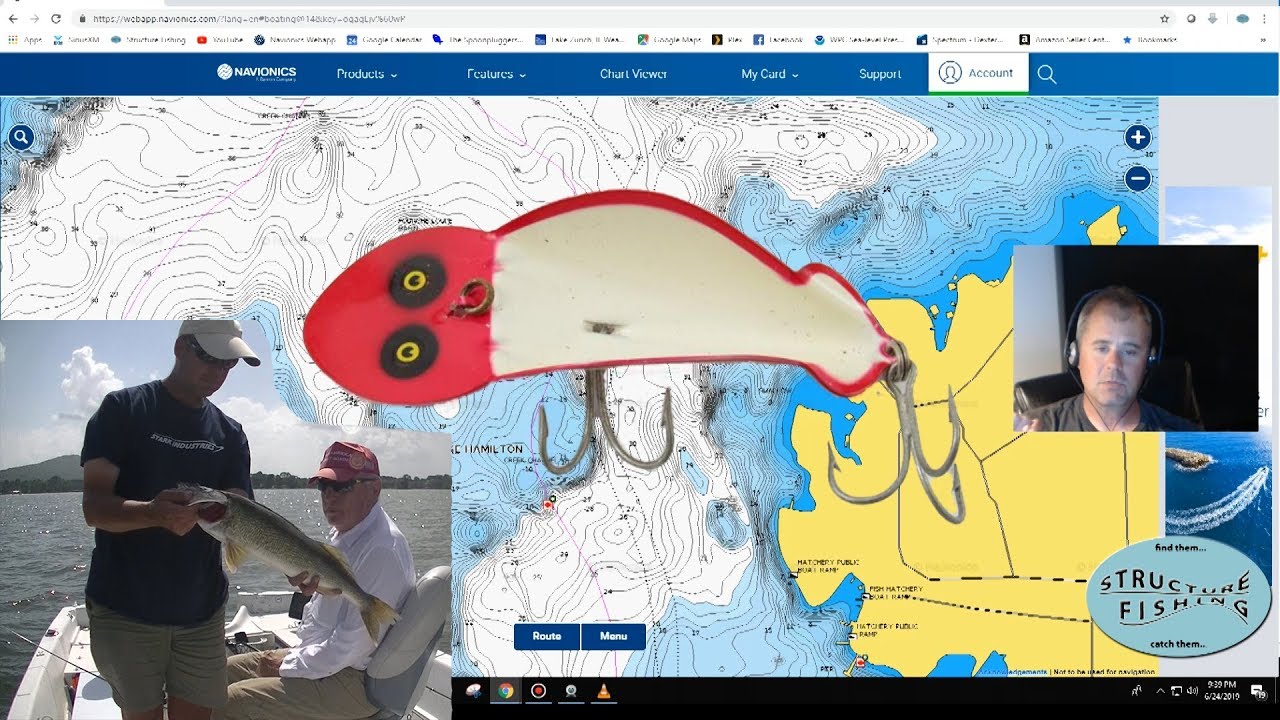Click the Structure Fishing logo overlay
The width and height of the screenshot is (1280, 720).
tap(1178, 597)
